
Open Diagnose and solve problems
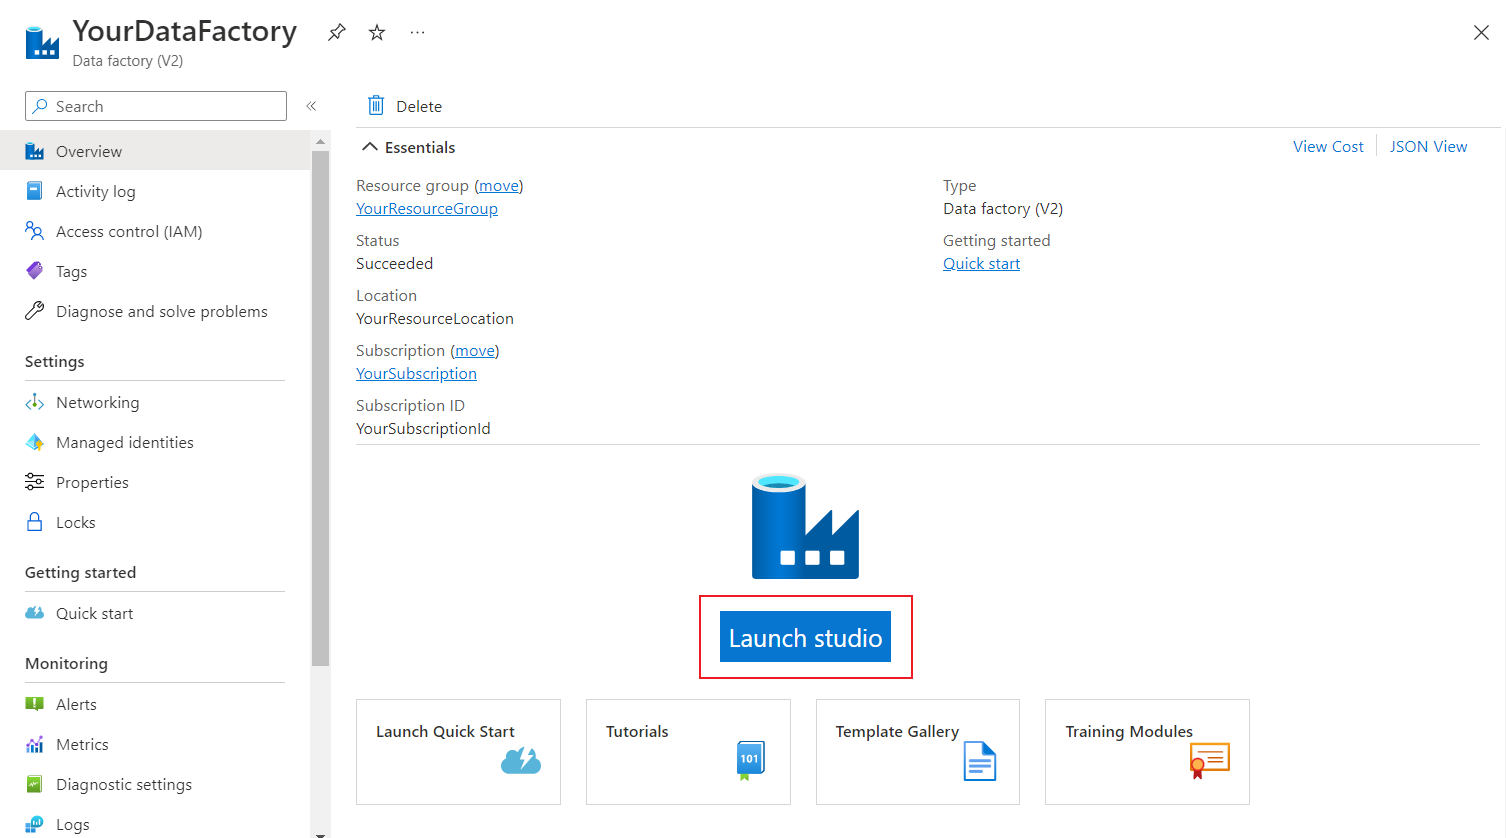(162, 311)
